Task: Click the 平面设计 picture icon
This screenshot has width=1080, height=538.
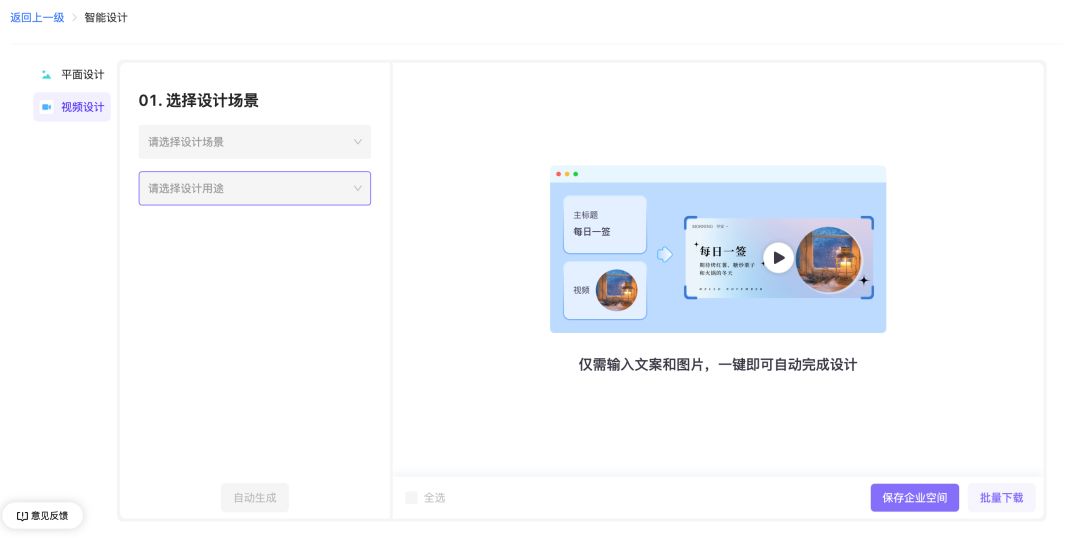Action: [x=46, y=74]
